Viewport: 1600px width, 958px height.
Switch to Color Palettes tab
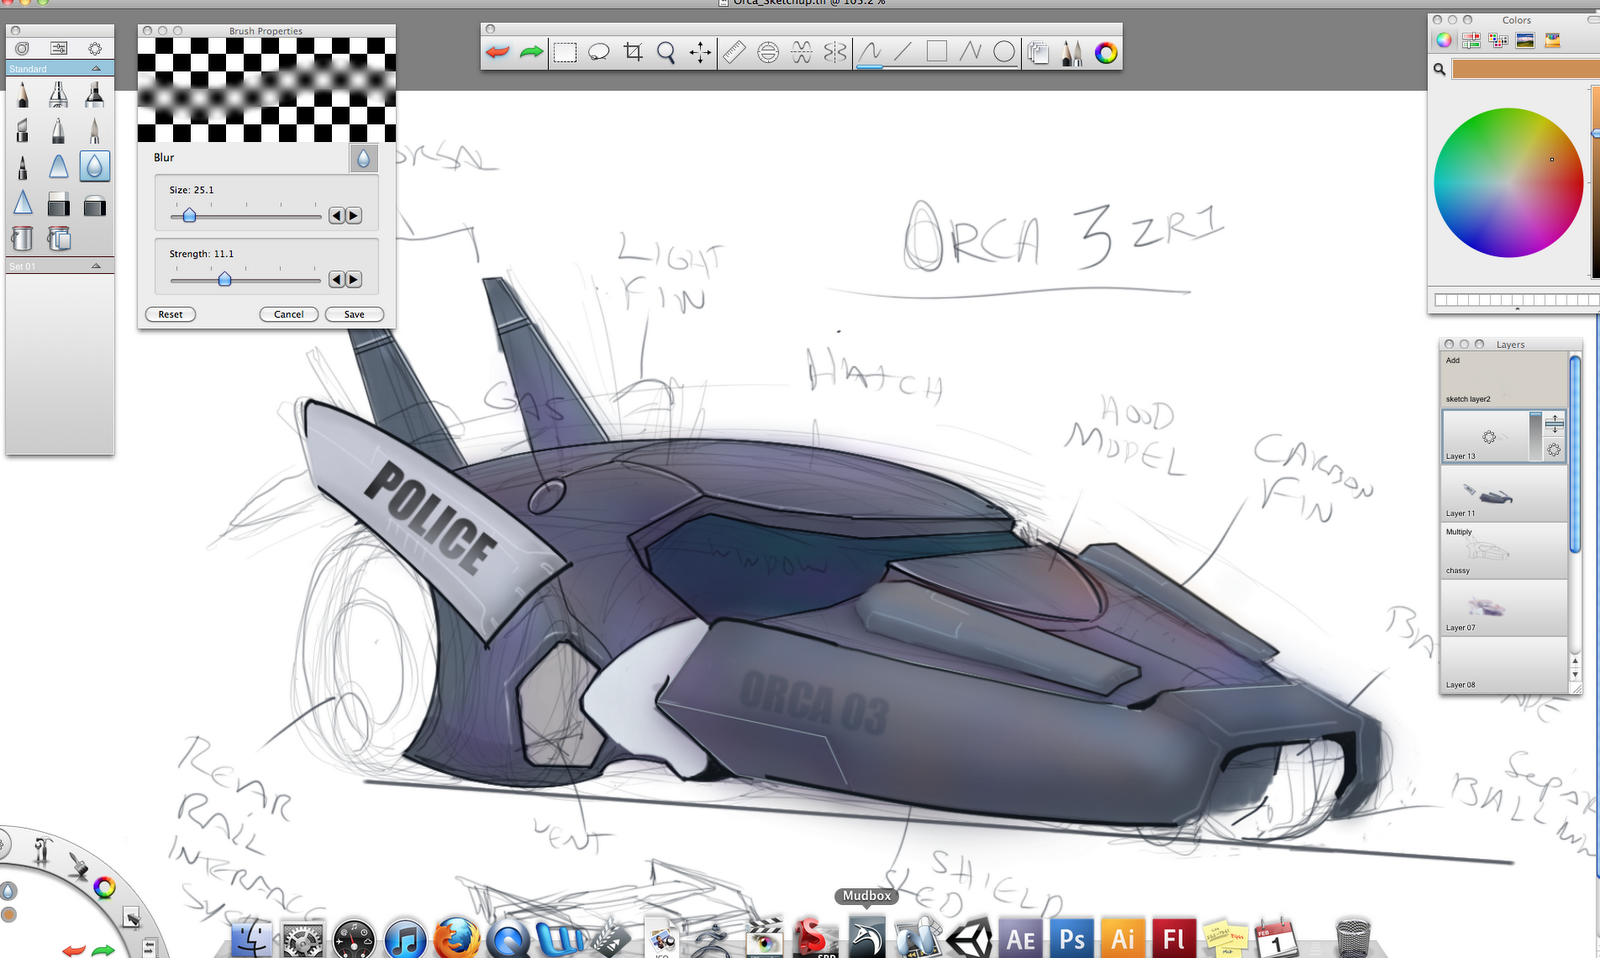1498,40
